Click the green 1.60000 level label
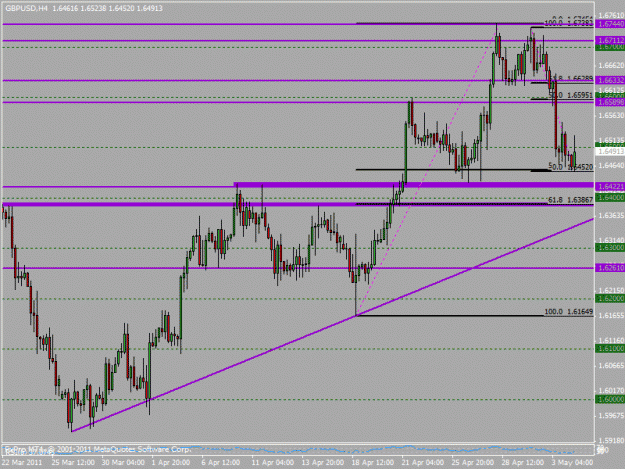Image resolution: width=625 pixels, height=469 pixels. (x=610, y=399)
